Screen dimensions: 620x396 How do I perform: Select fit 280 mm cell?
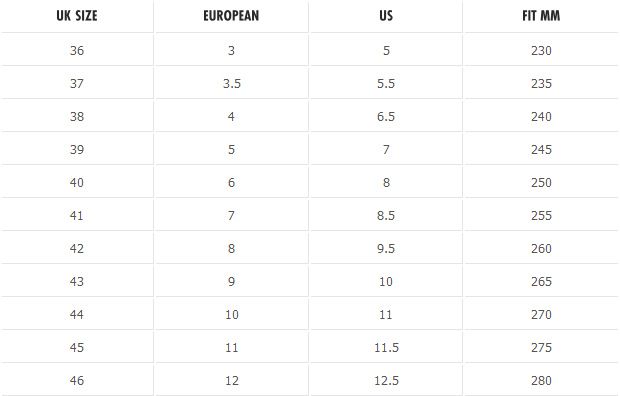point(541,380)
